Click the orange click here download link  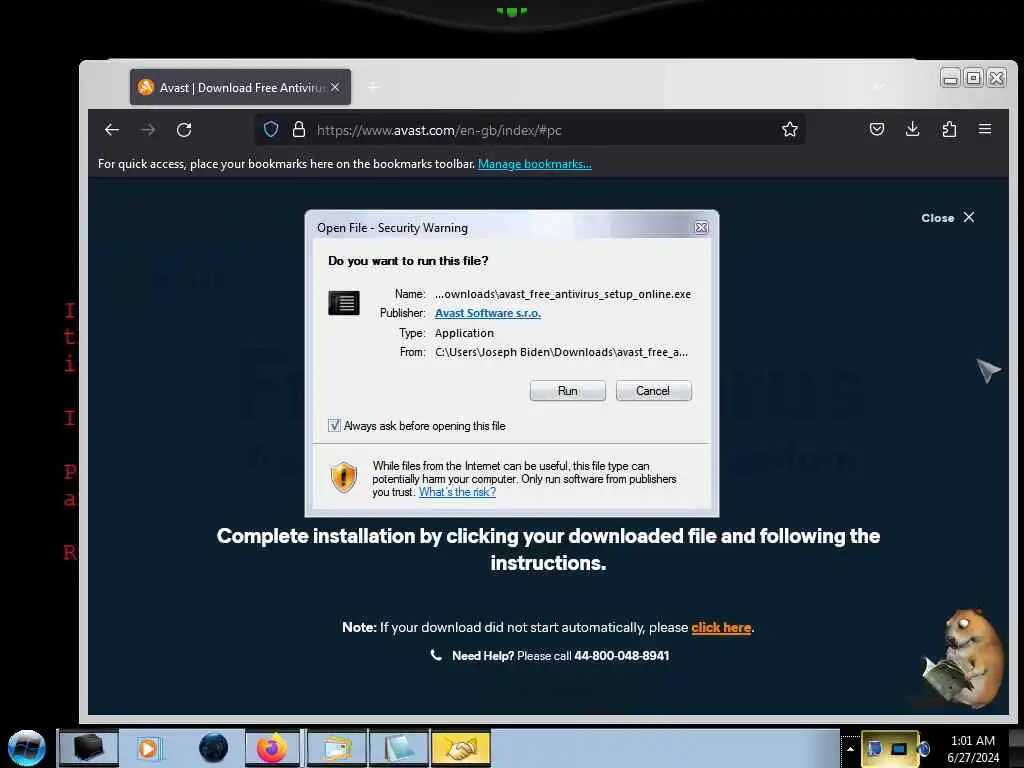coord(721,628)
